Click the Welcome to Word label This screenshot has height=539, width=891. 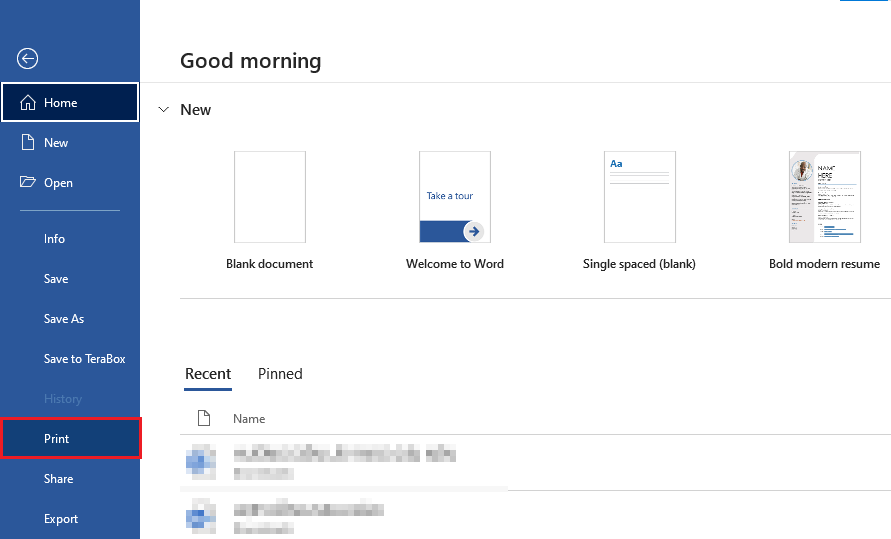pyautogui.click(x=455, y=264)
